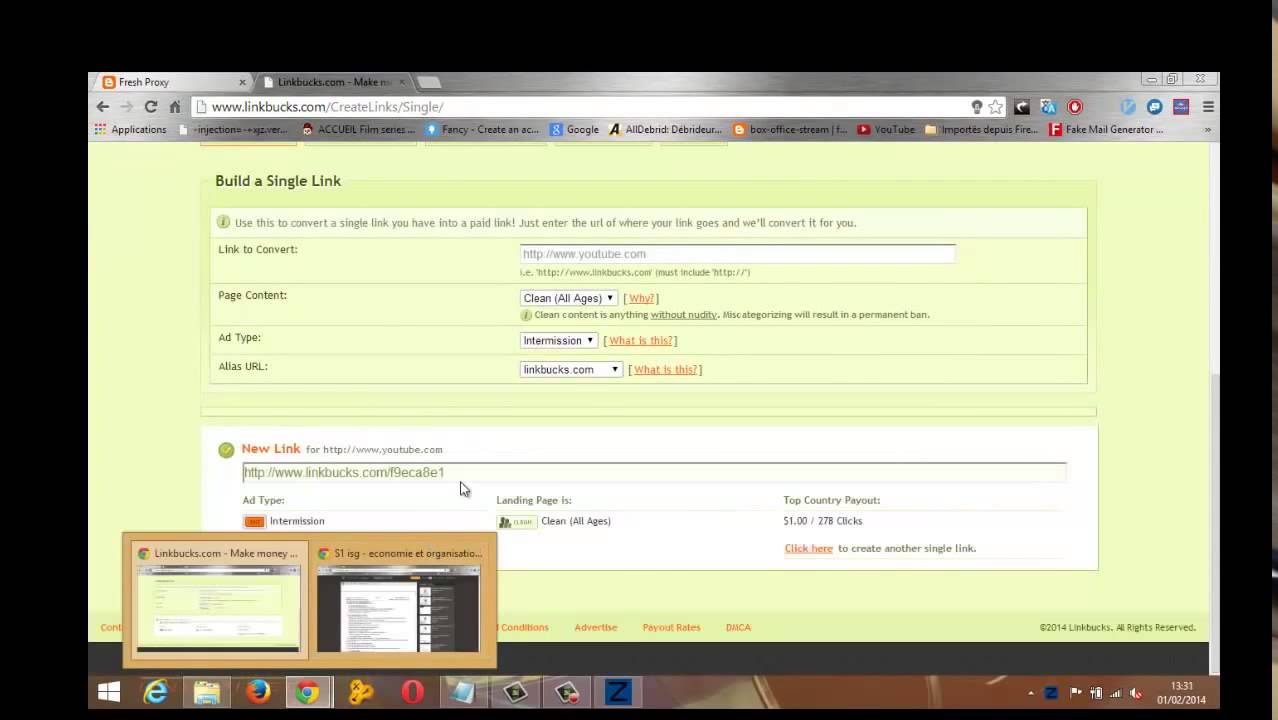This screenshot has height=720, width=1278.
Task: Open a new browser tab
Action: pos(428,82)
